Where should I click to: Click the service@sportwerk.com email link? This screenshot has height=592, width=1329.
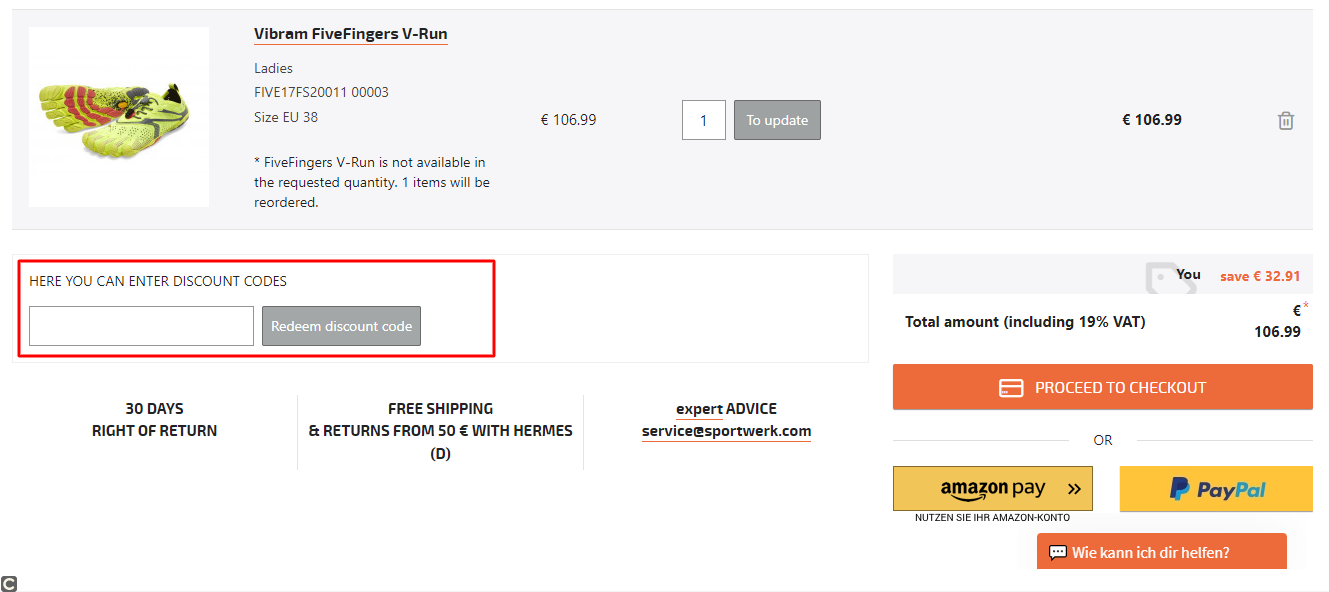(726, 431)
